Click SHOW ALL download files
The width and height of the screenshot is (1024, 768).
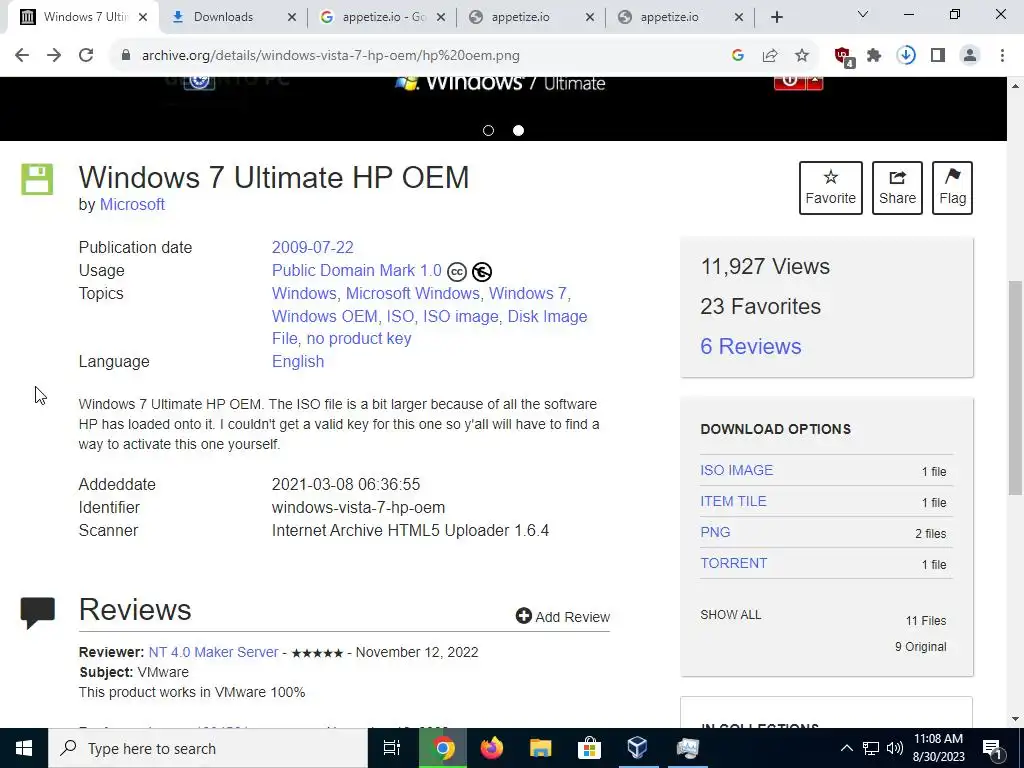(731, 615)
